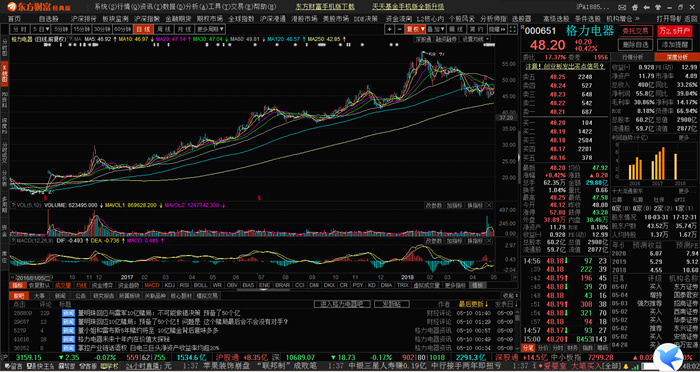Screen dimensions: 700x372
Task: Zoom out the K-line chart with minus button
Action: 399,29
